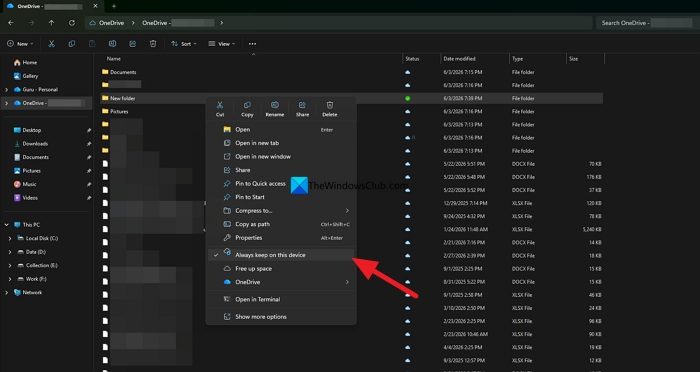Click the Cut icon in context menu
The height and width of the screenshot is (372, 700).
[x=220, y=105]
